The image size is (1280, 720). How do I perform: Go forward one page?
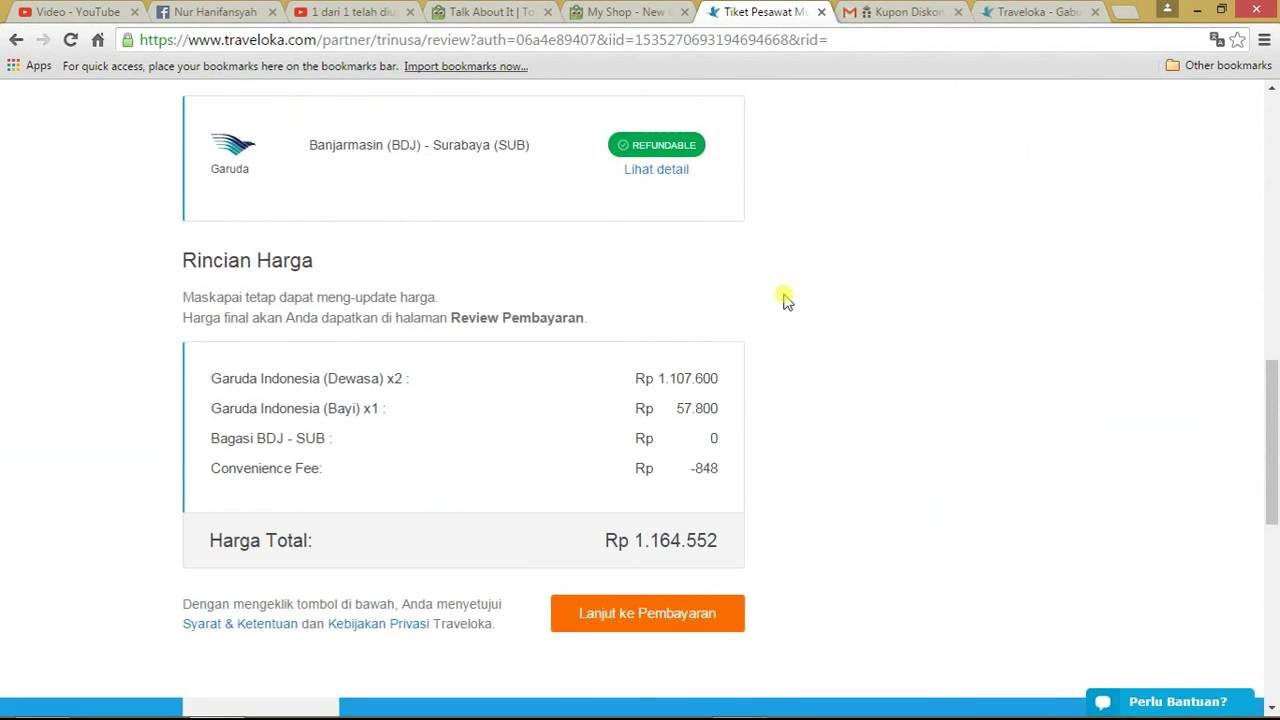43,40
